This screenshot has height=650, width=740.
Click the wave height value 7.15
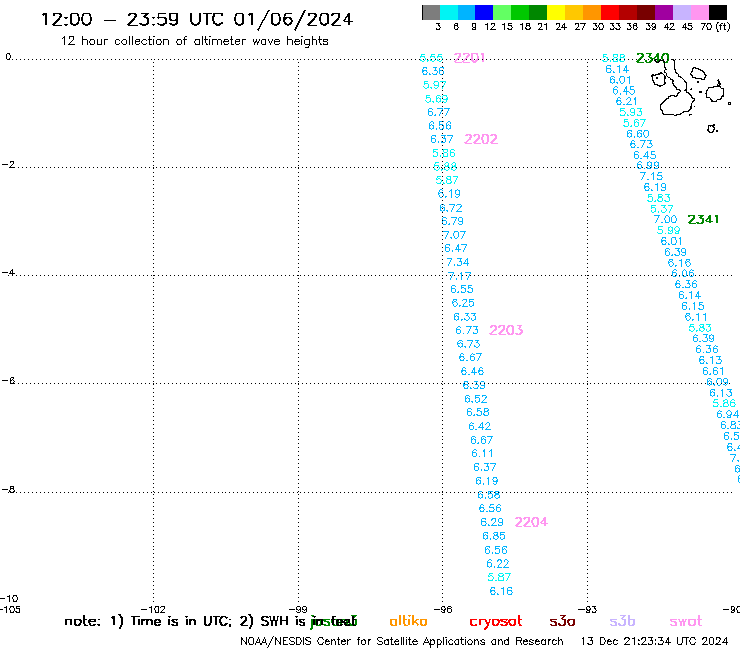tap(651, 176)
